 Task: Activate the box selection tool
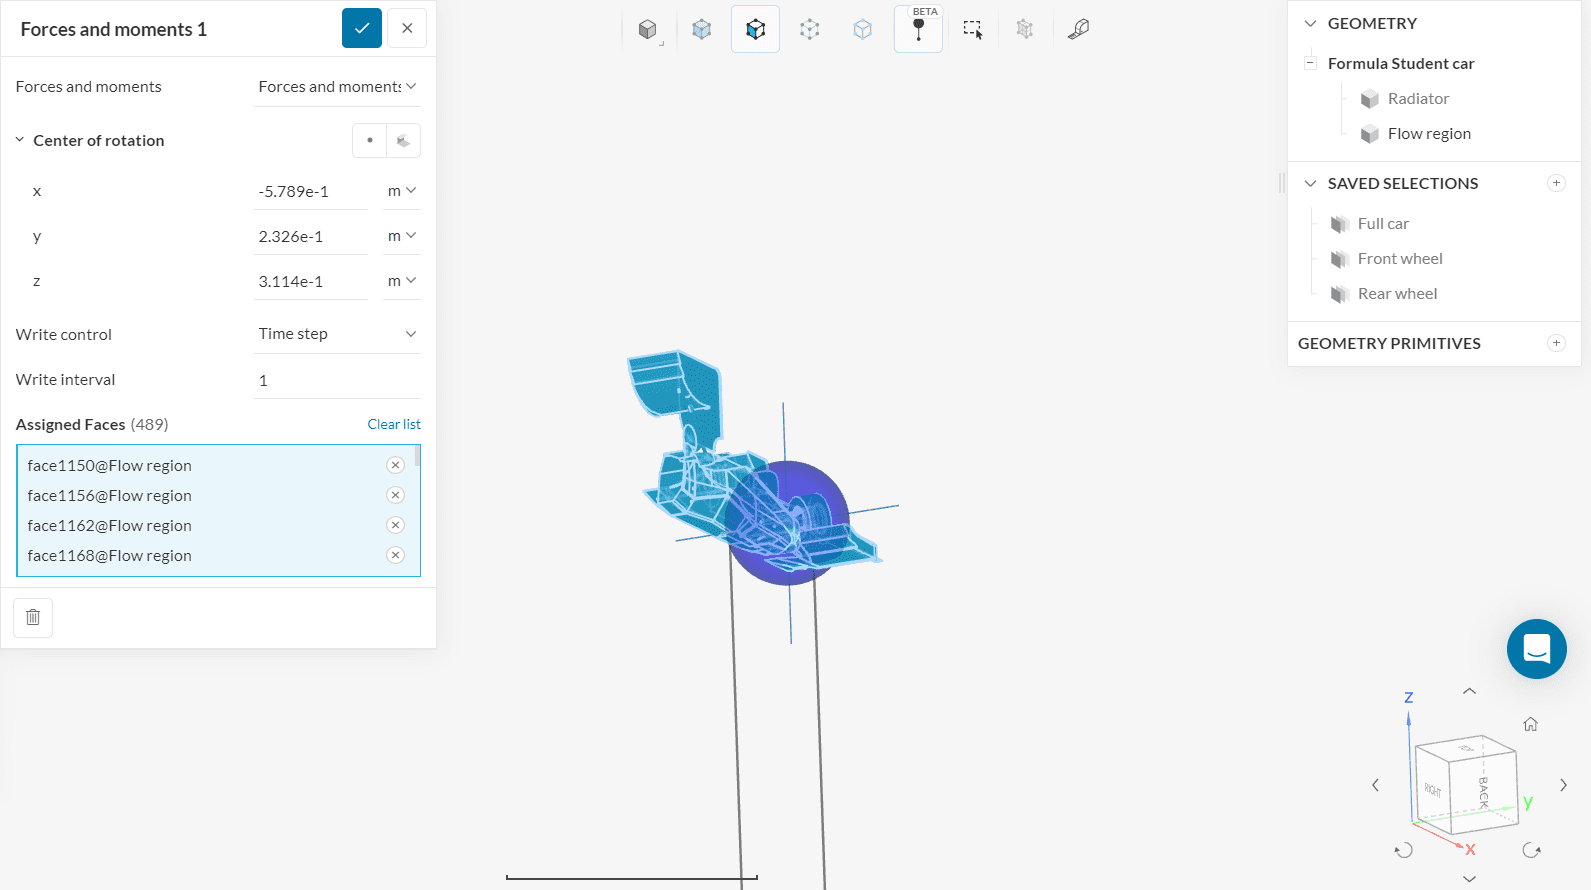[972, 29]
